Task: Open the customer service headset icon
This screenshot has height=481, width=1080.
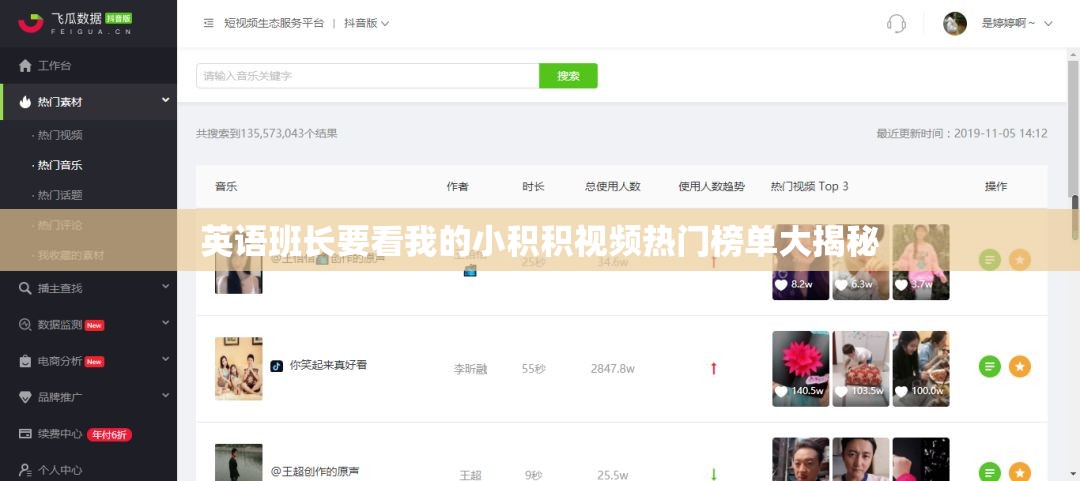Action: pos(896,23)
